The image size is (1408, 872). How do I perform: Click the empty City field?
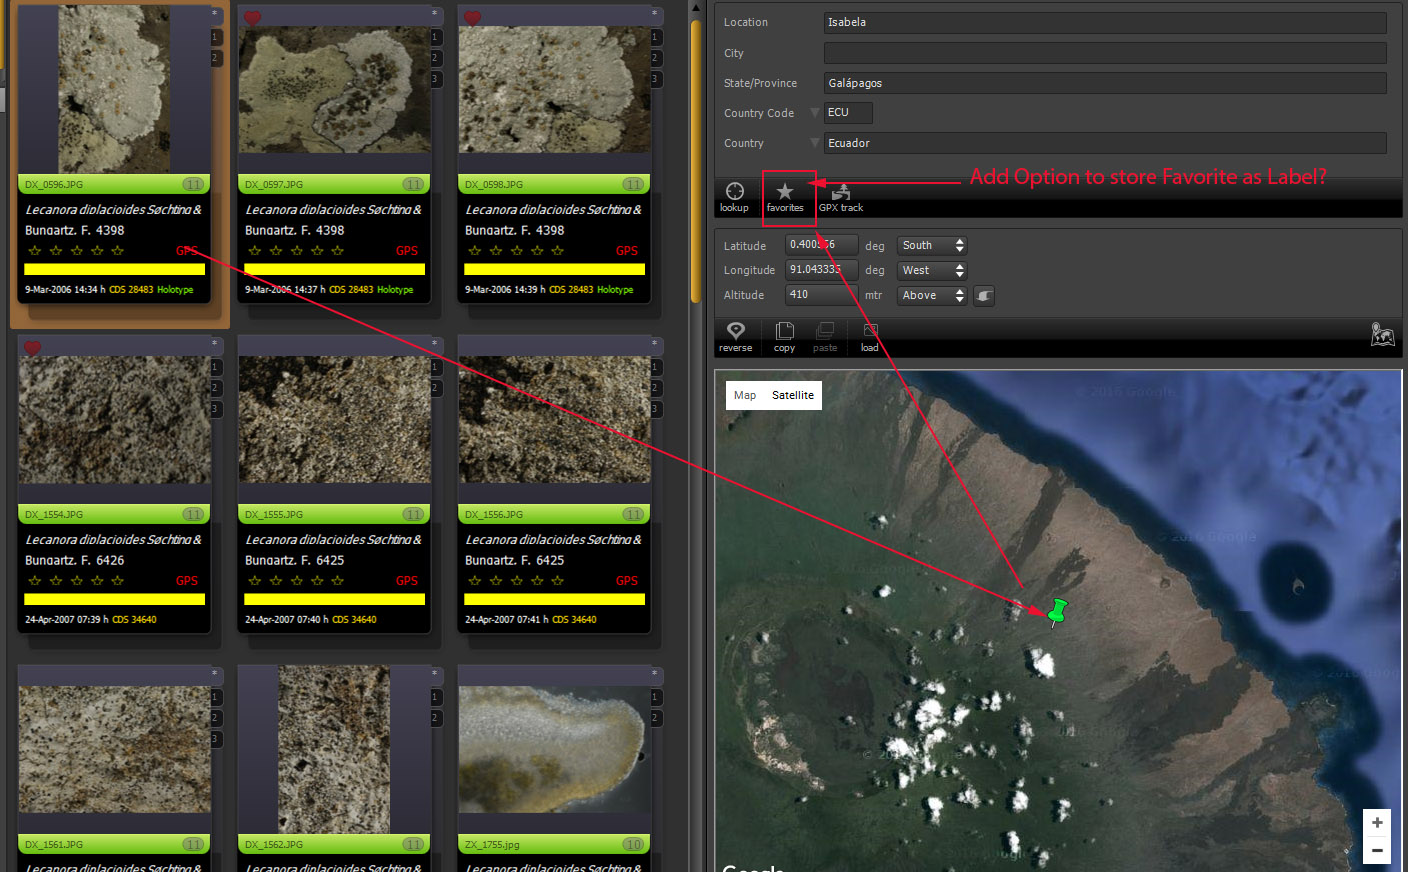[x=1105, y=53]
